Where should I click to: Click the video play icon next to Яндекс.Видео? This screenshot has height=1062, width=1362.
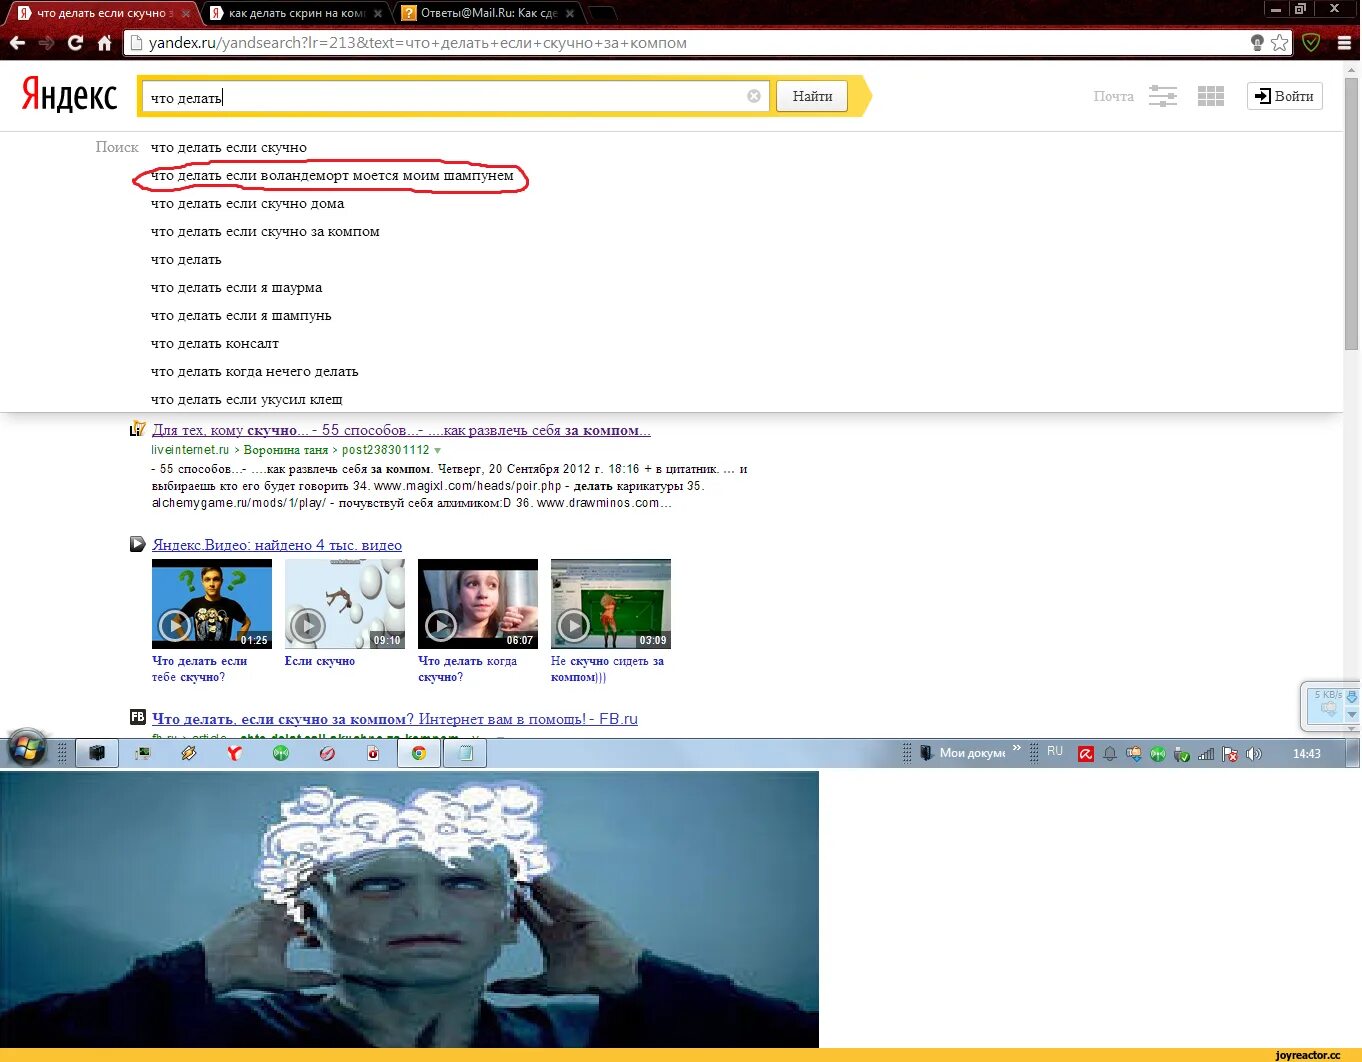point(138,544)
